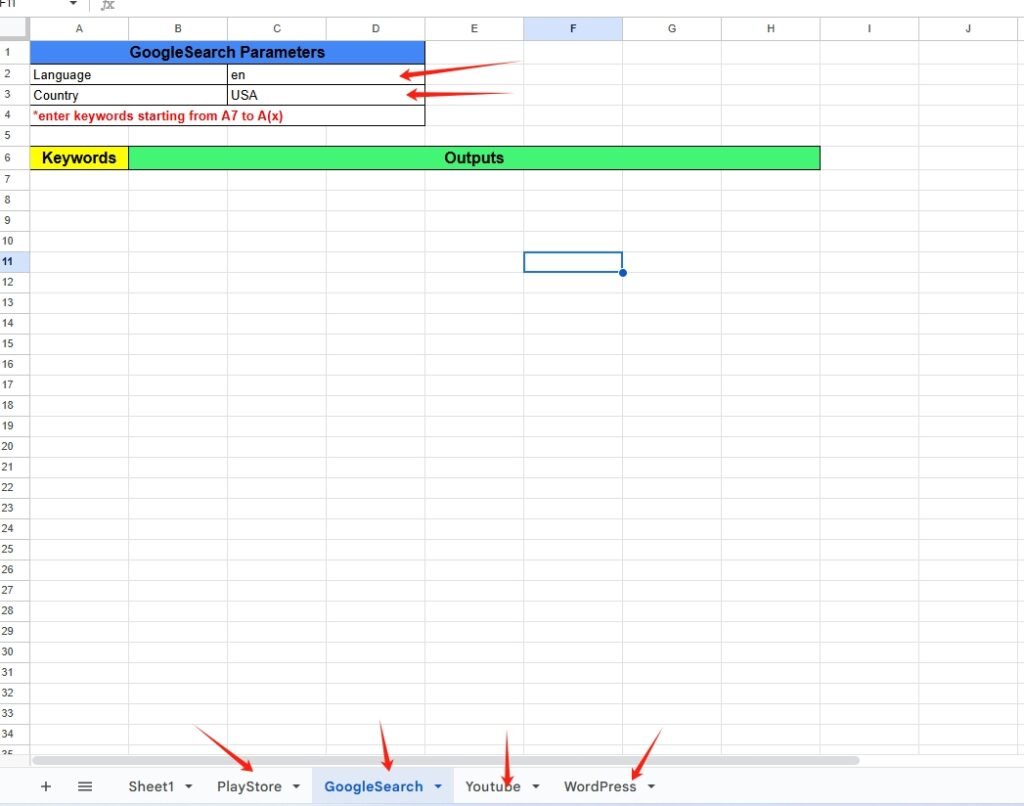
Task: Select the 'GoogleSearch Parameters' header cell
Action: click(227, 52)
